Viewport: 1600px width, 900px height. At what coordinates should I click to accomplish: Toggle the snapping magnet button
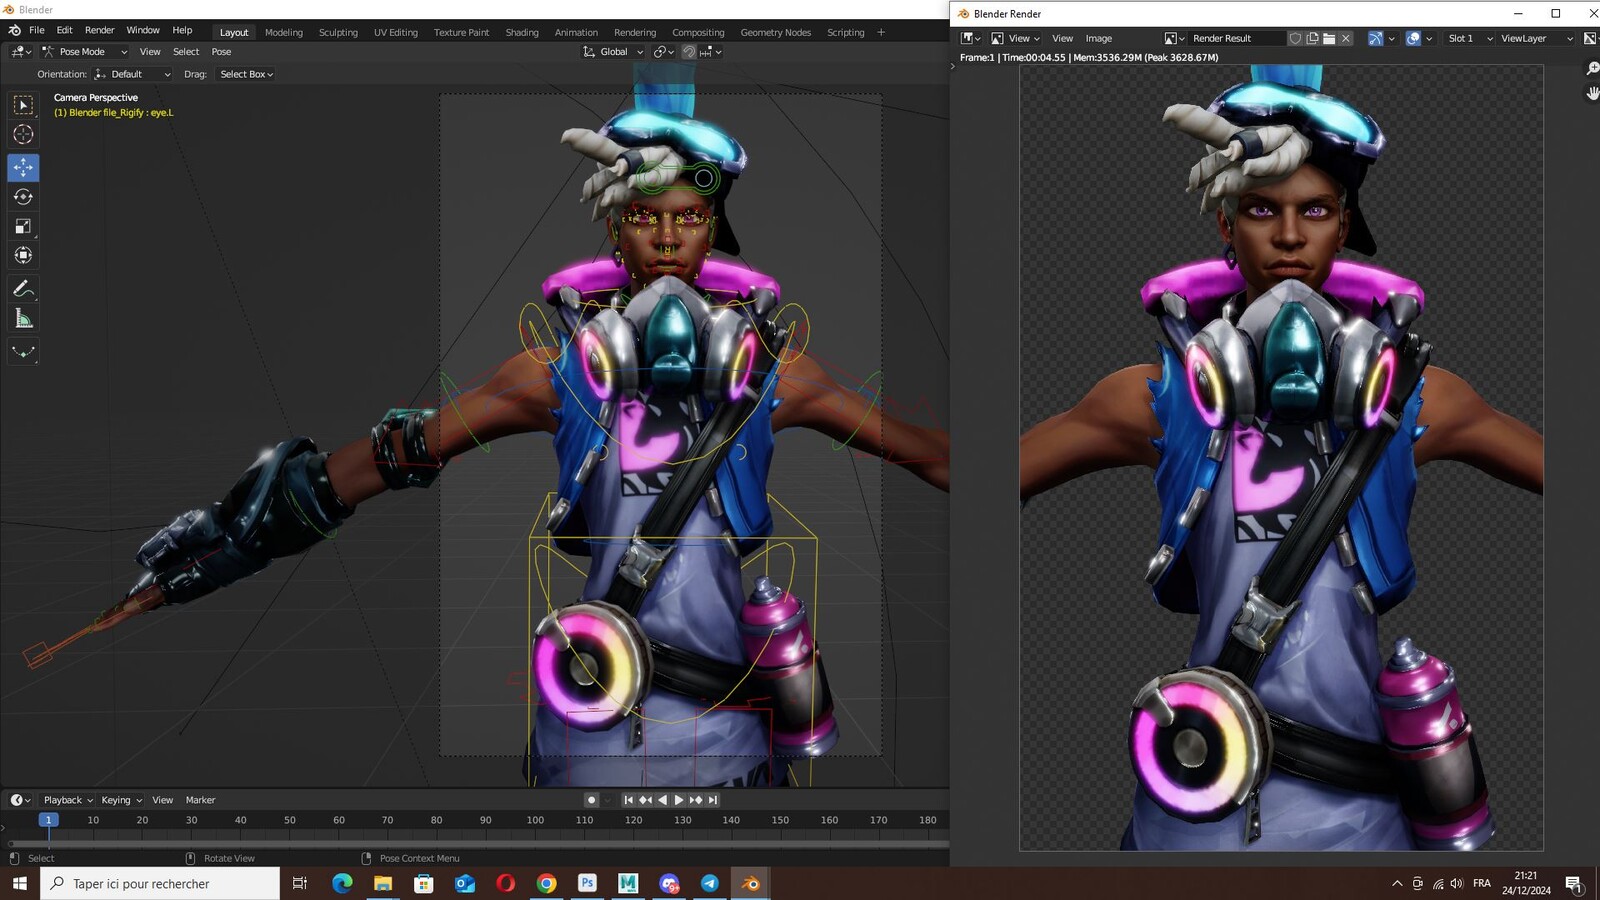click(688, 52)
